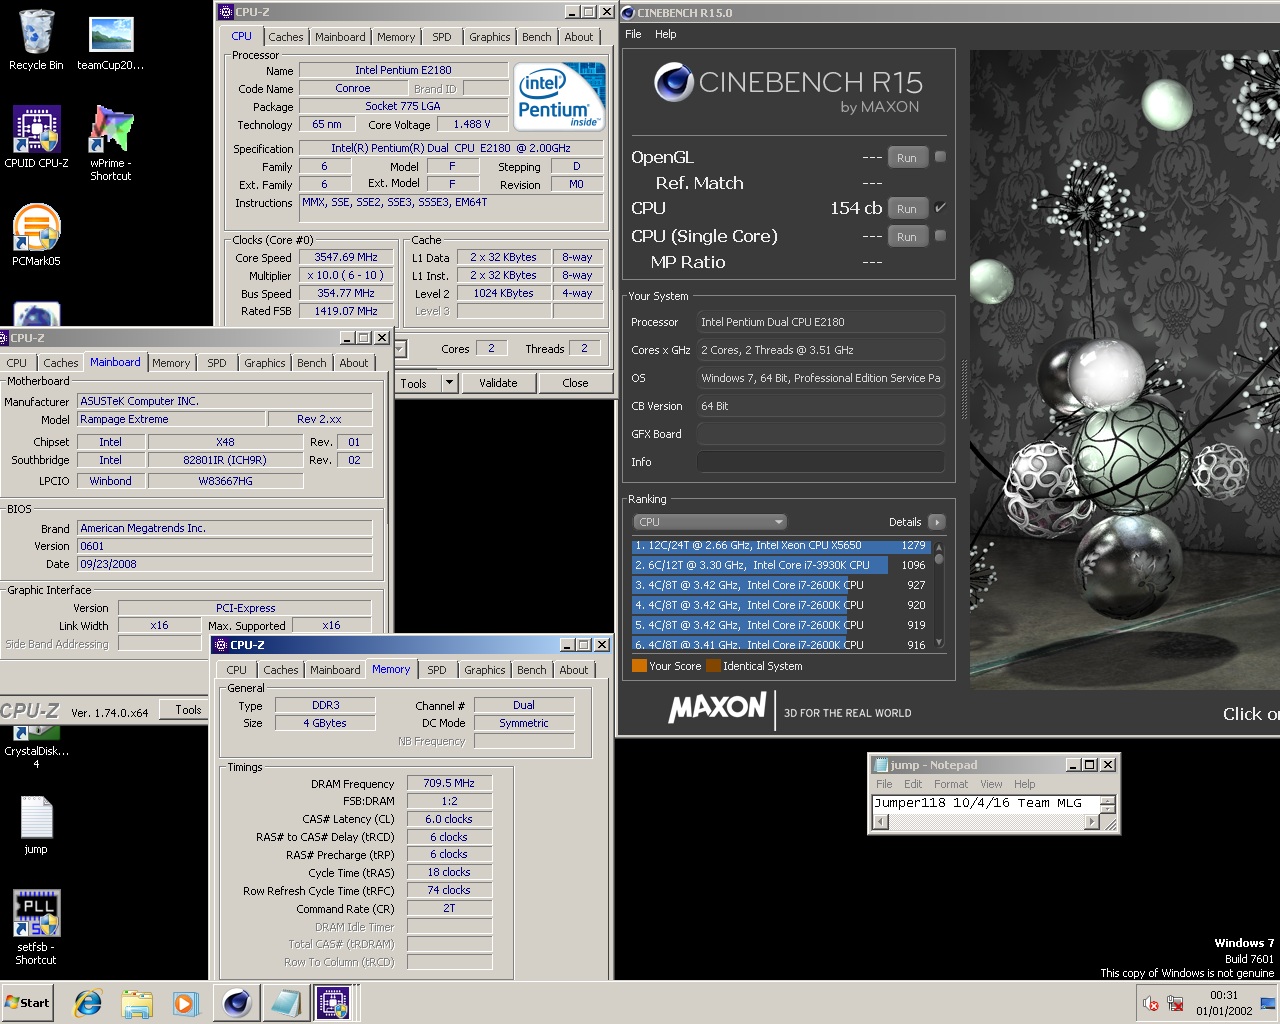The width and height of the screenshot is (1280, 1024).
Task: Select SPD tab in Memory CPU-Z window
Action: click(437, 670)
